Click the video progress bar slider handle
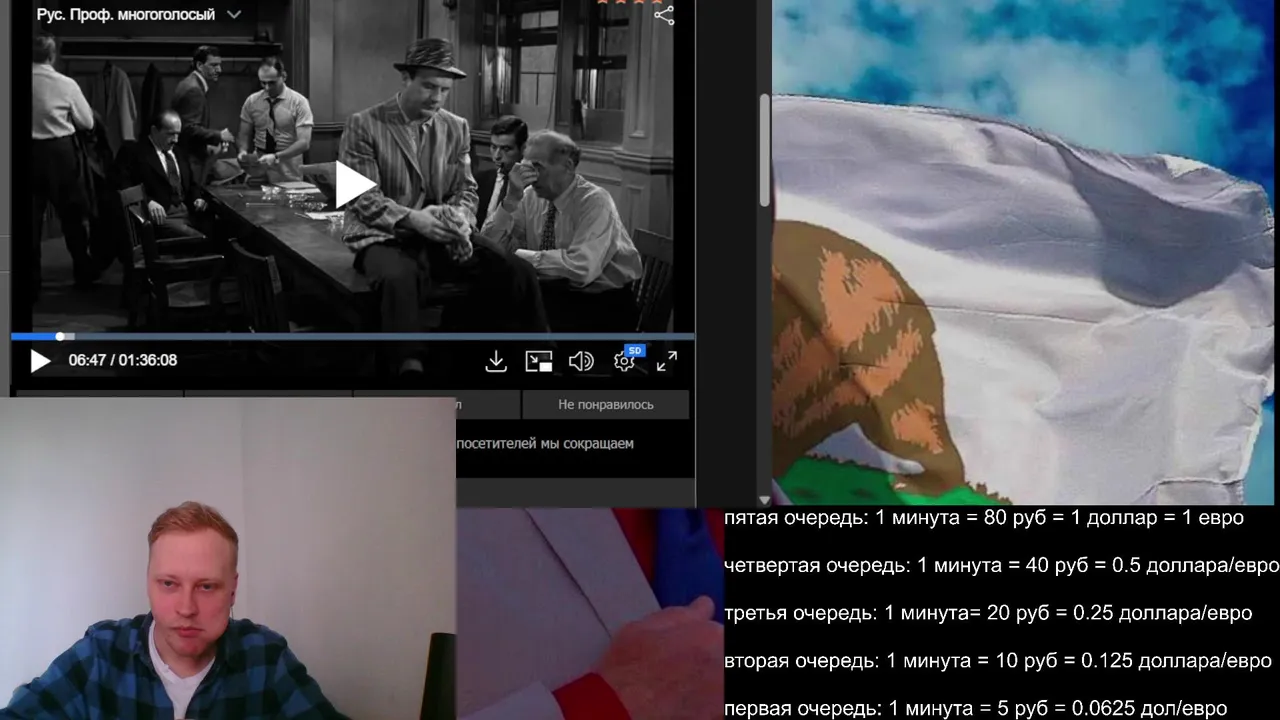Viewport: 1280px width, 720px height. [60, 337]
